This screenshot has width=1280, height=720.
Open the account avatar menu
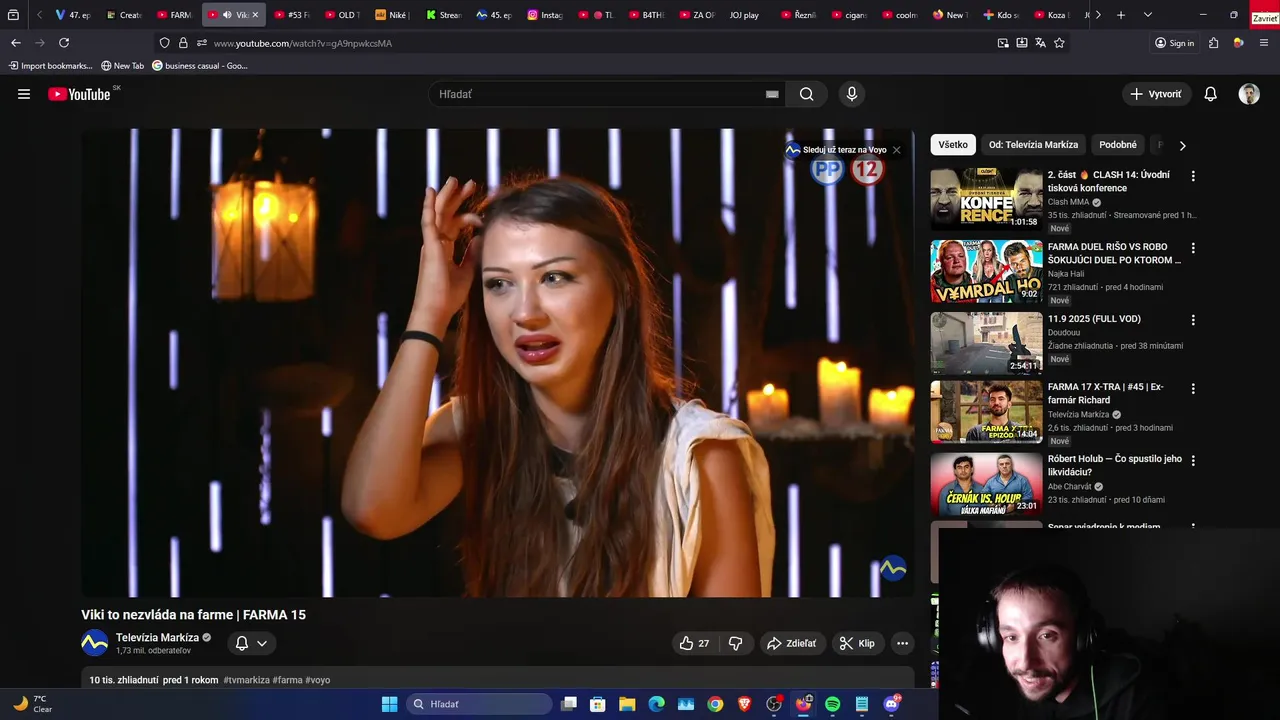pos(1249,94)
